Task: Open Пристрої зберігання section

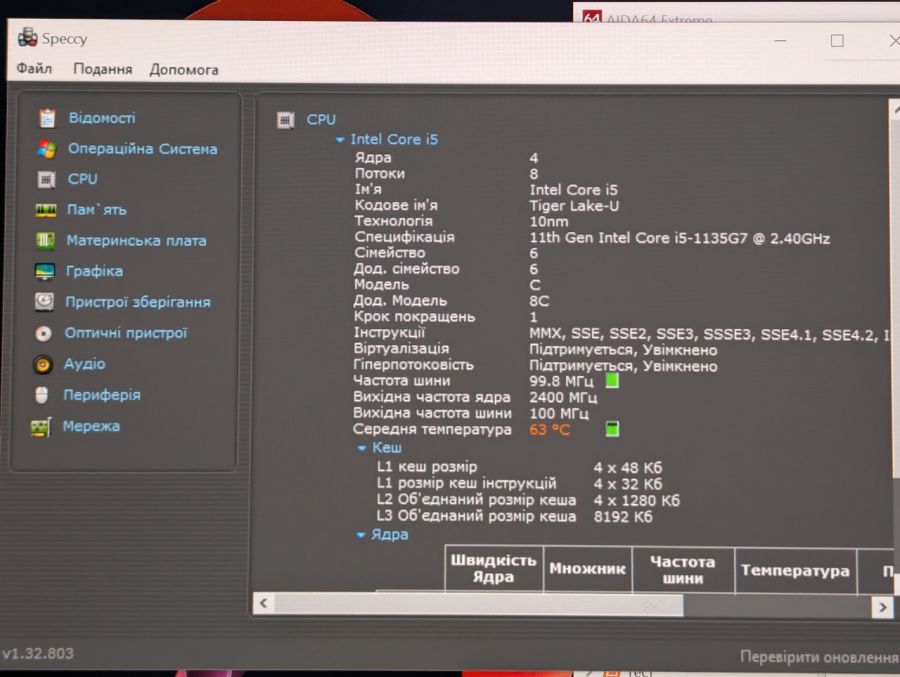Action: (x=138, y=302)
